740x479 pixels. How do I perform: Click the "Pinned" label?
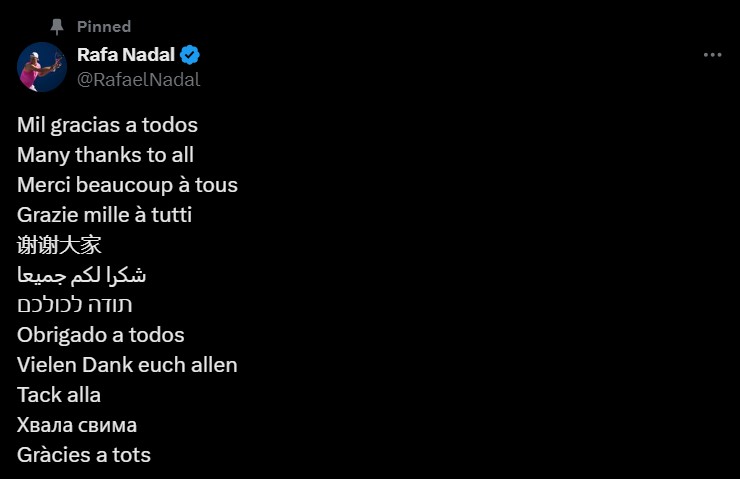tap(104, 26)
